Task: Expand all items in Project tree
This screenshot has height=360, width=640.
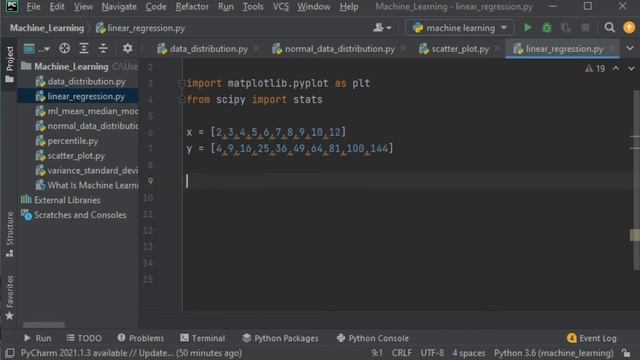Action: click(84, 49)
